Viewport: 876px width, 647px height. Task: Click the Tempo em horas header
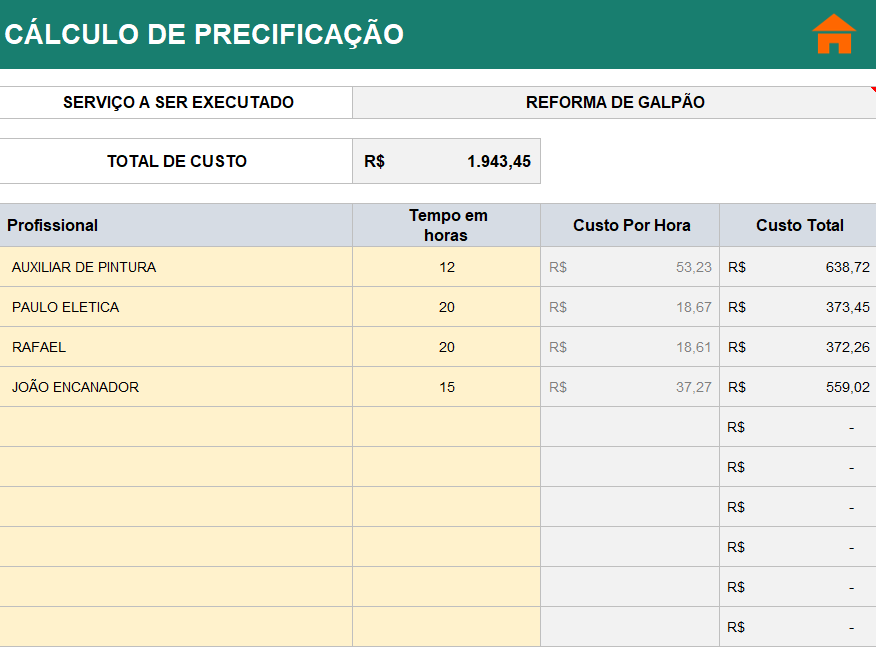[447, 225]
